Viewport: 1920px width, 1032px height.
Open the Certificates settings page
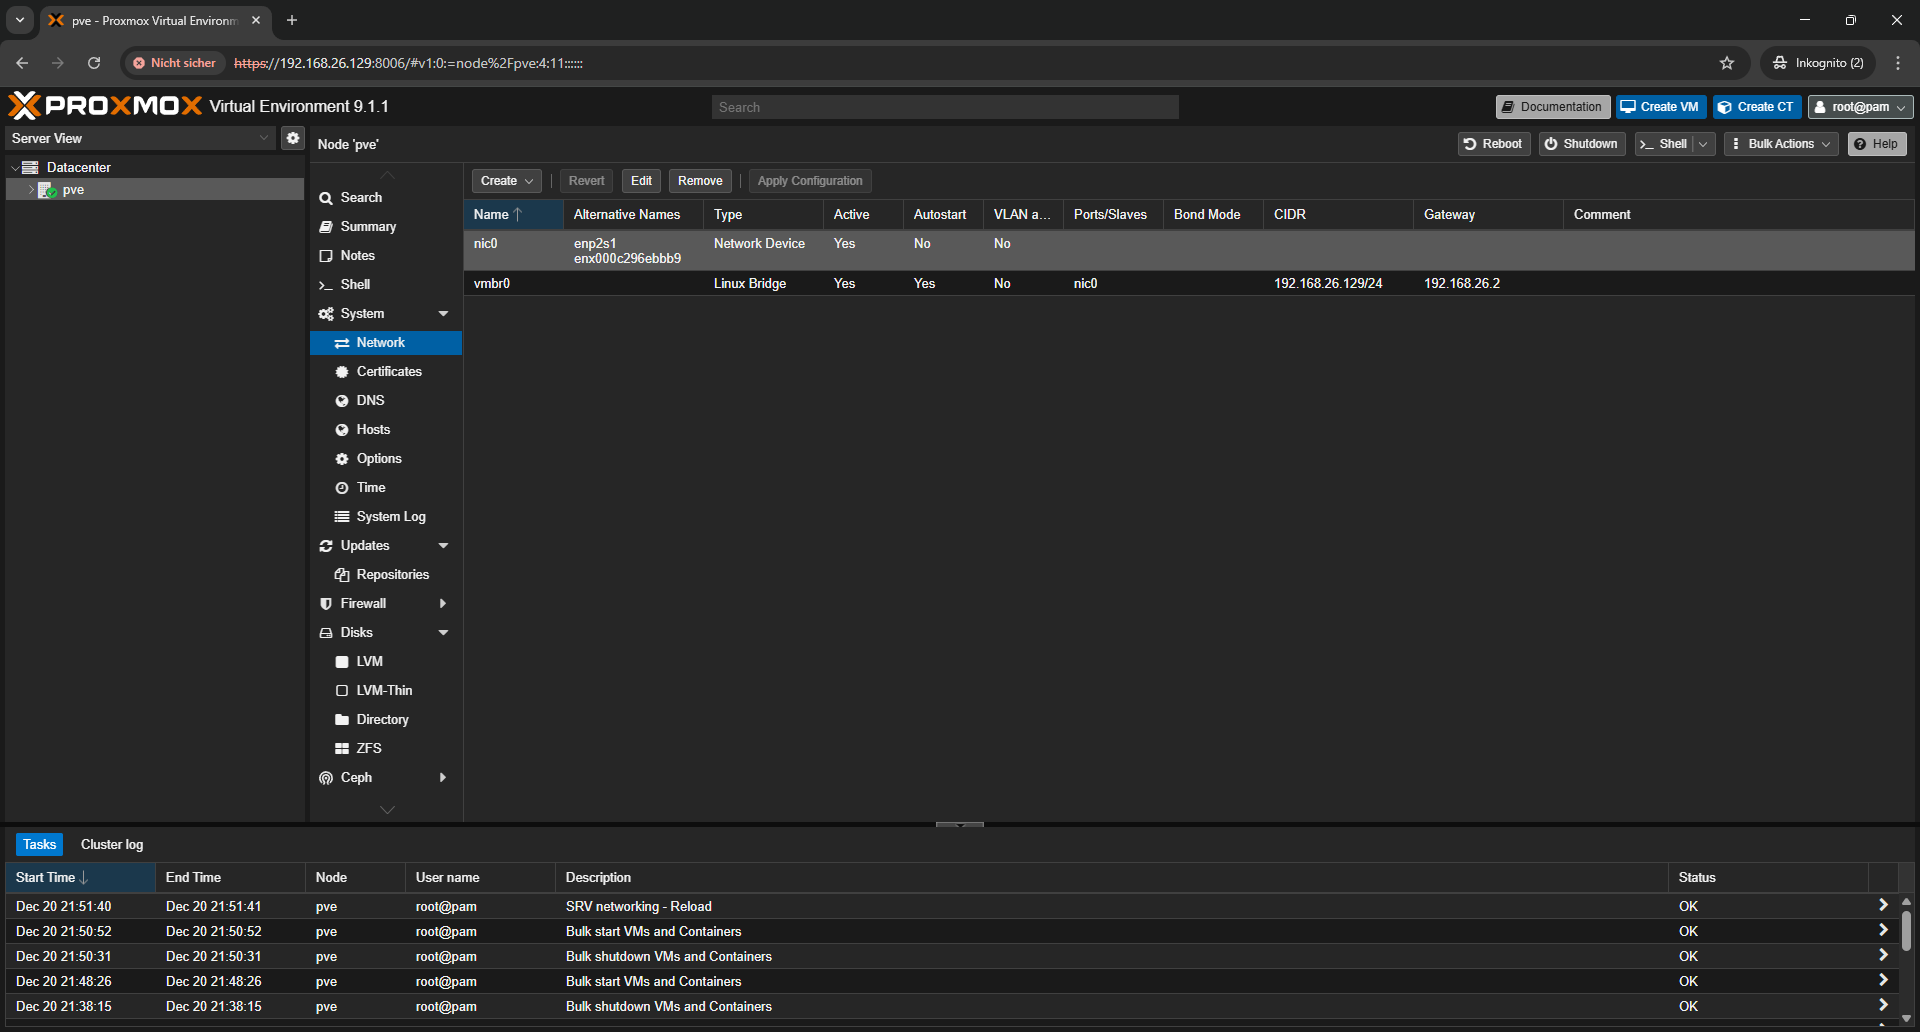[x=388, y=371]
